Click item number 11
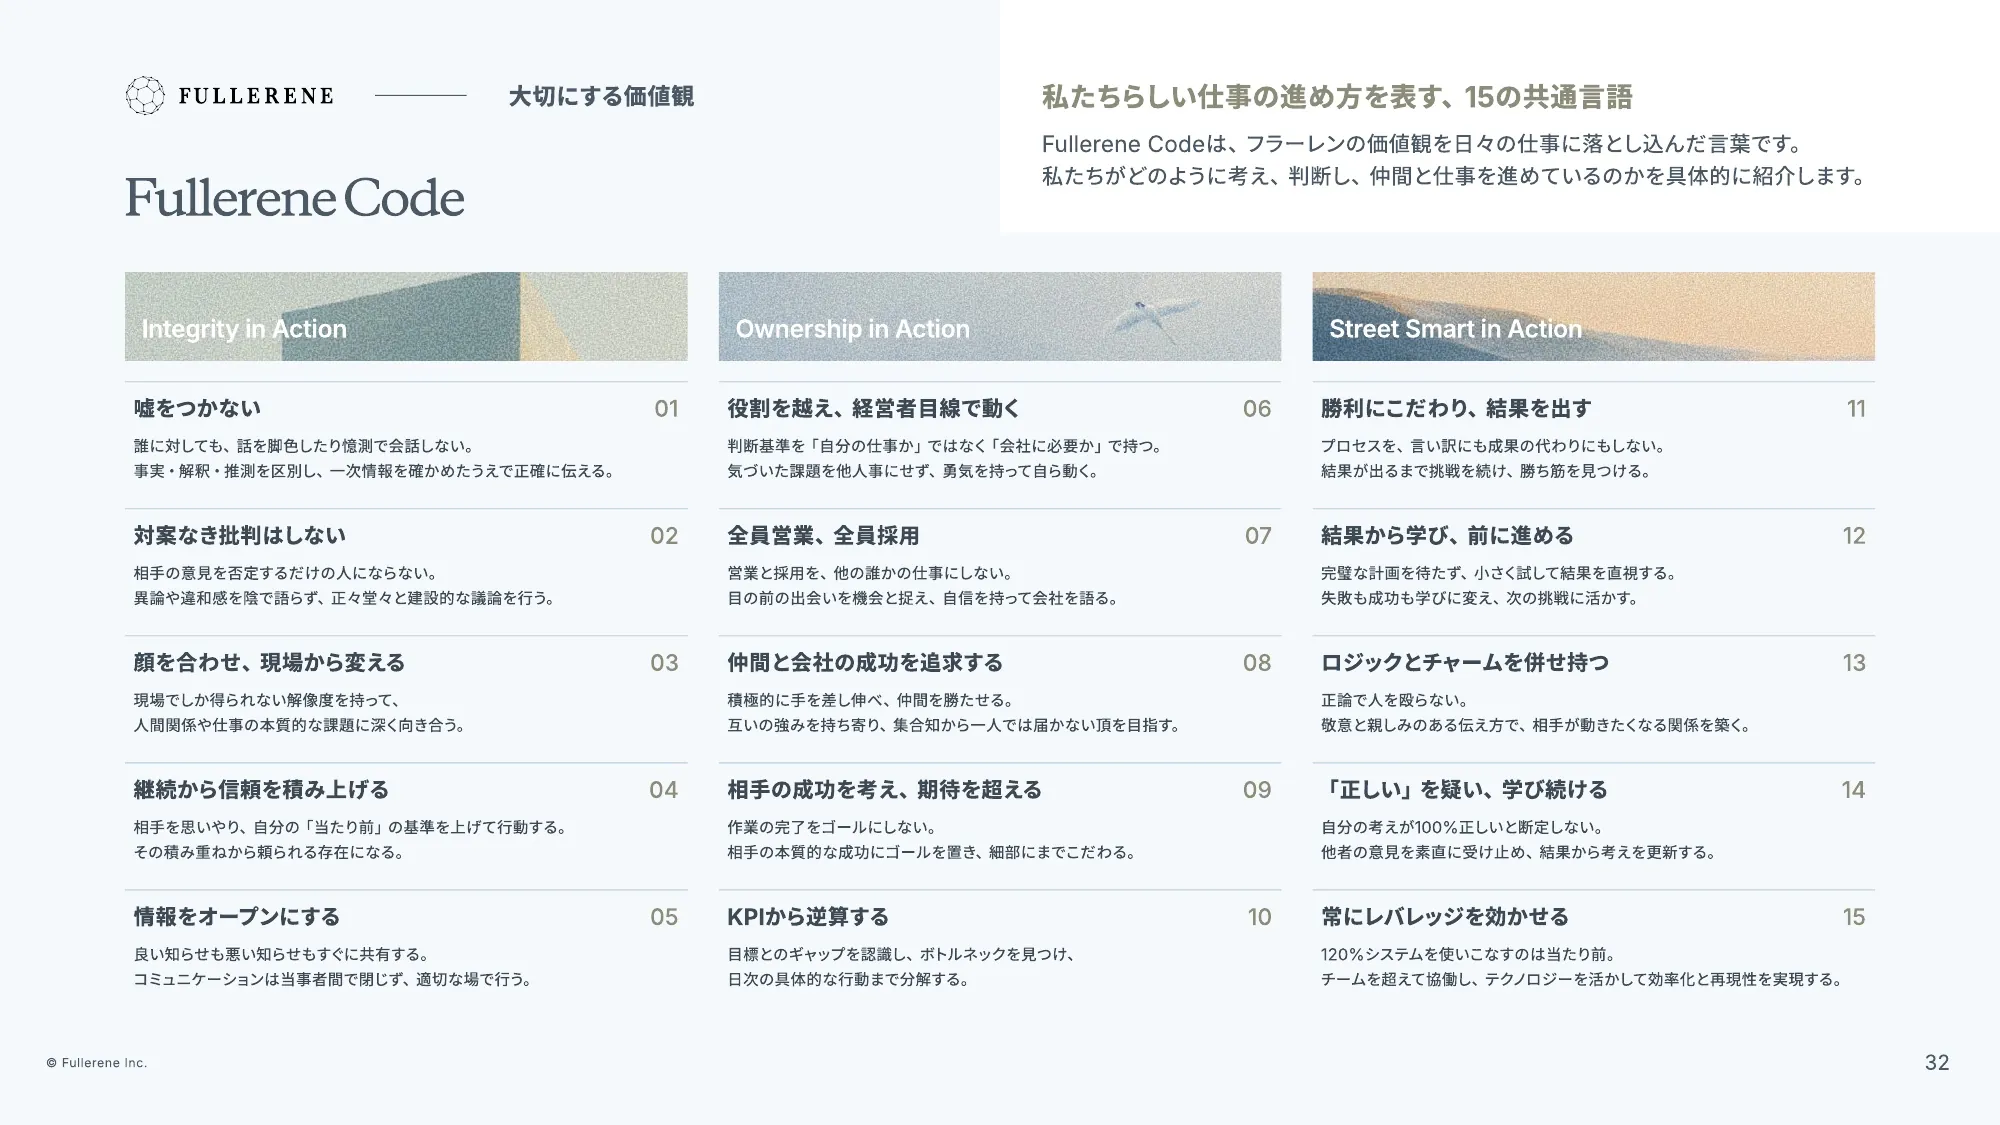The image size is (2000, 1125). tap(1856, 408)
